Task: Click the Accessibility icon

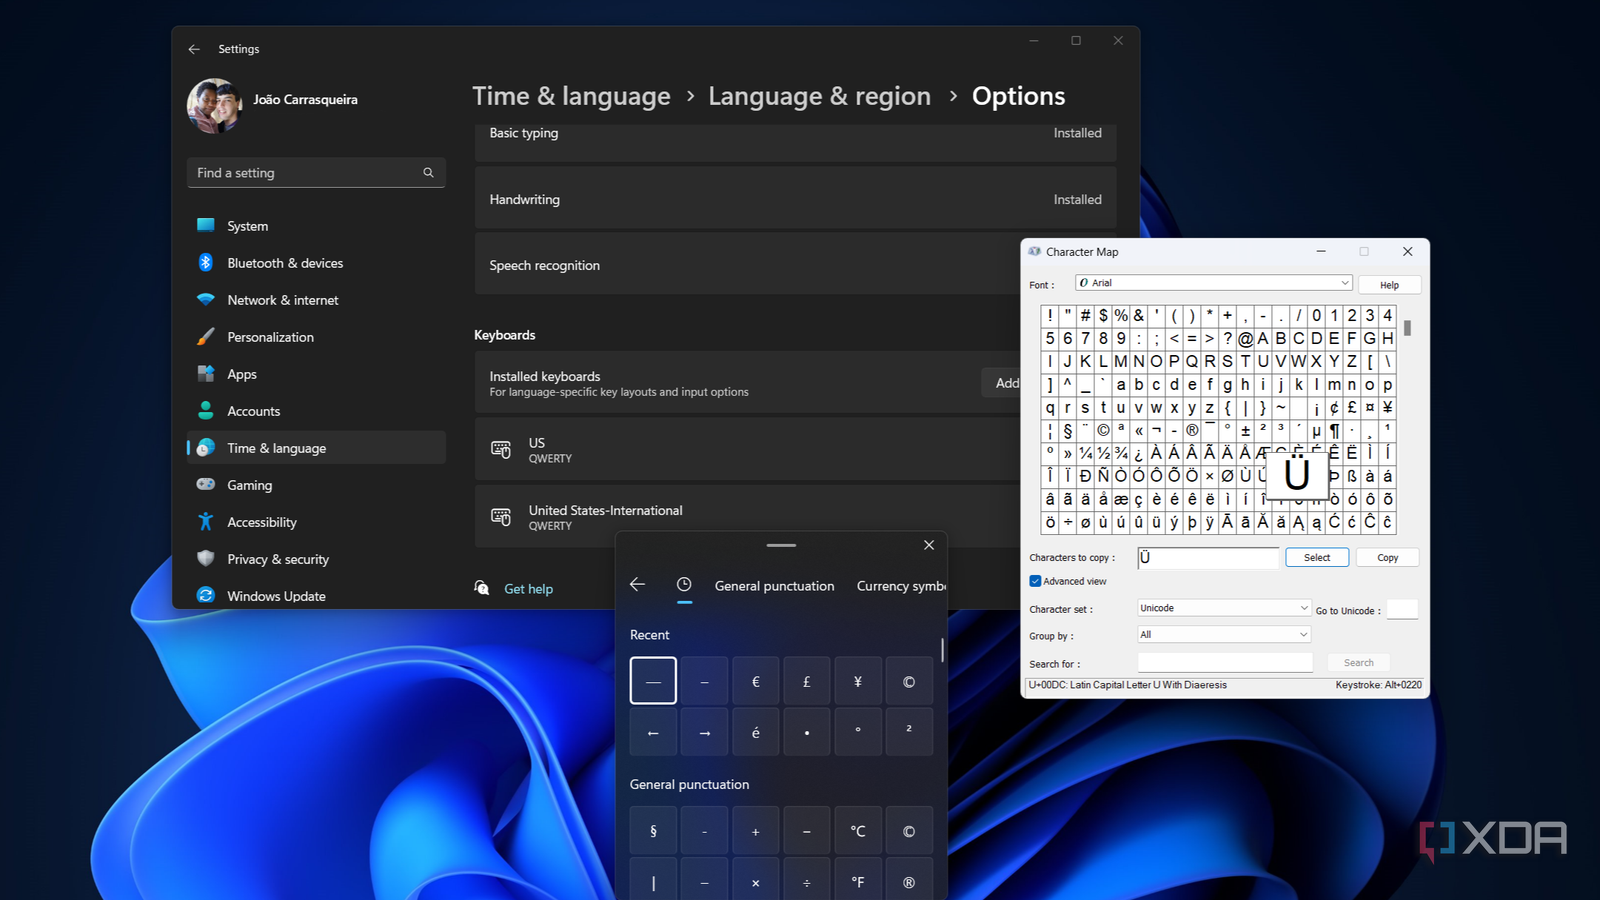Action: pos(205,521)
